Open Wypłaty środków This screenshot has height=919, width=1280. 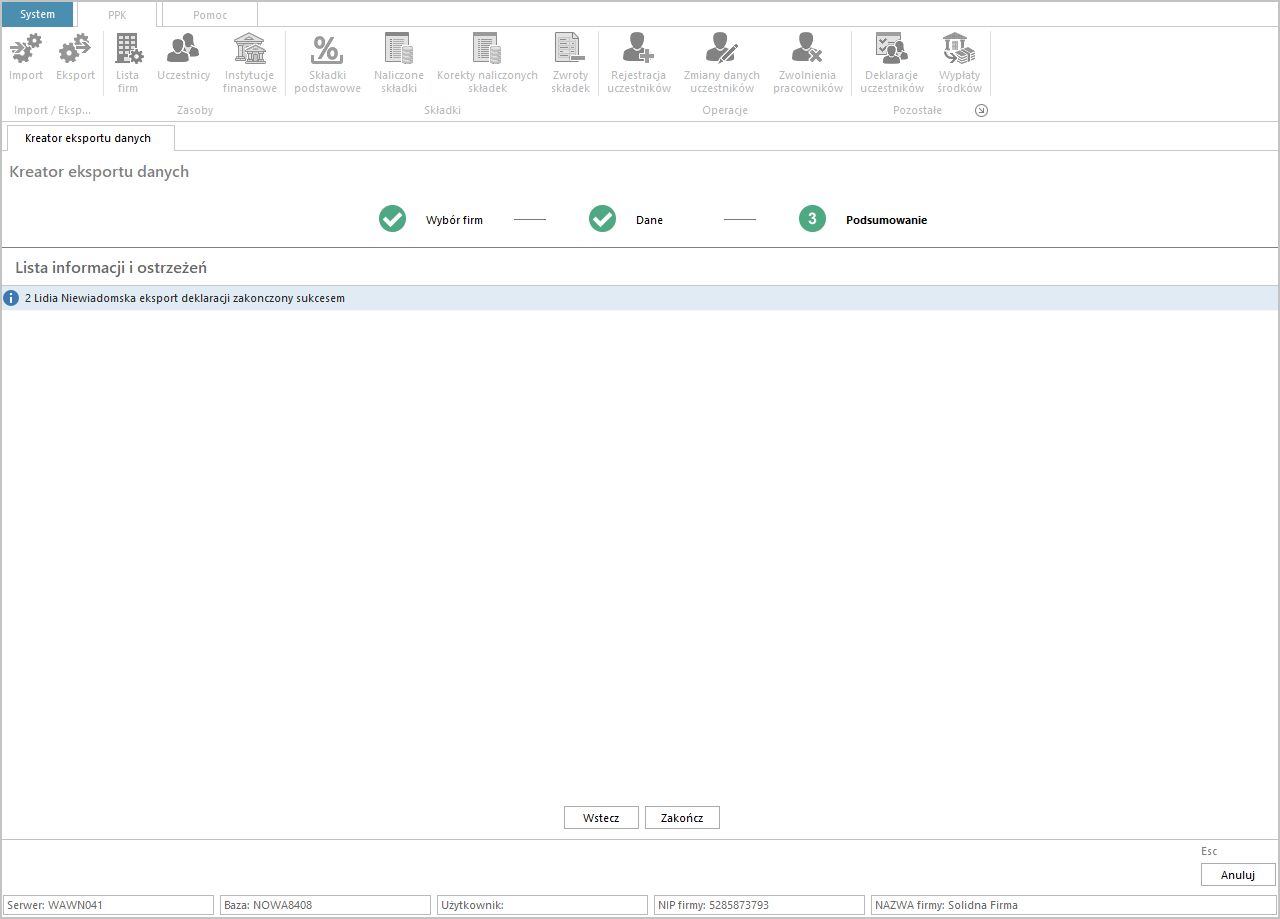[960, 64]
